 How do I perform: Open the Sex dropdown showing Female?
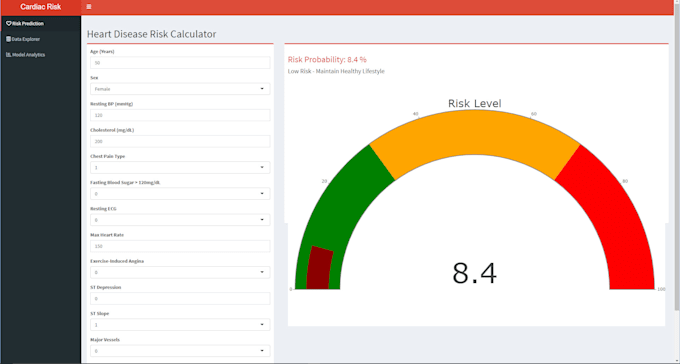click(x=180, y=89)
